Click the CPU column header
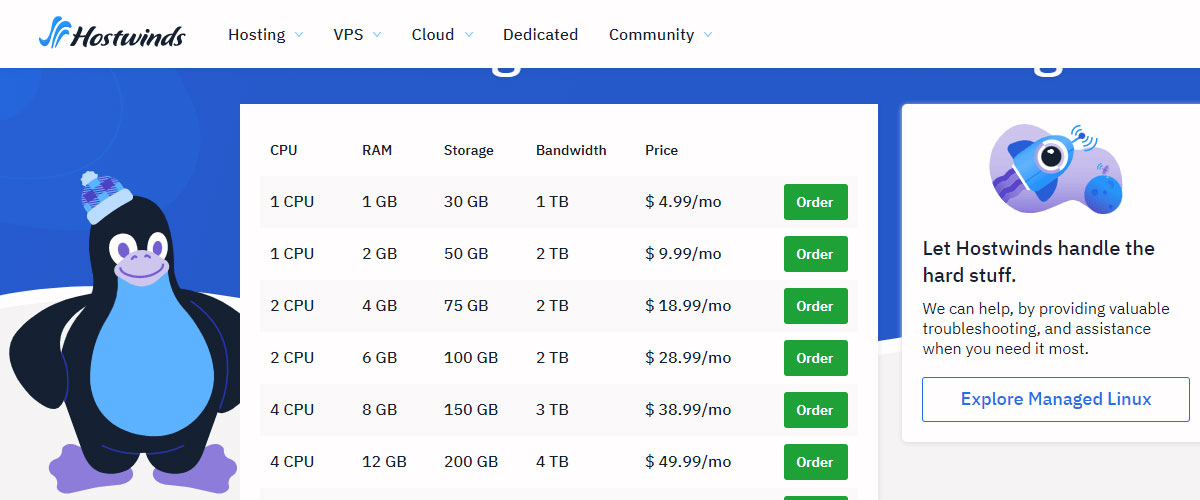This screenshot has height=500, width=1200. click(283, 150)
